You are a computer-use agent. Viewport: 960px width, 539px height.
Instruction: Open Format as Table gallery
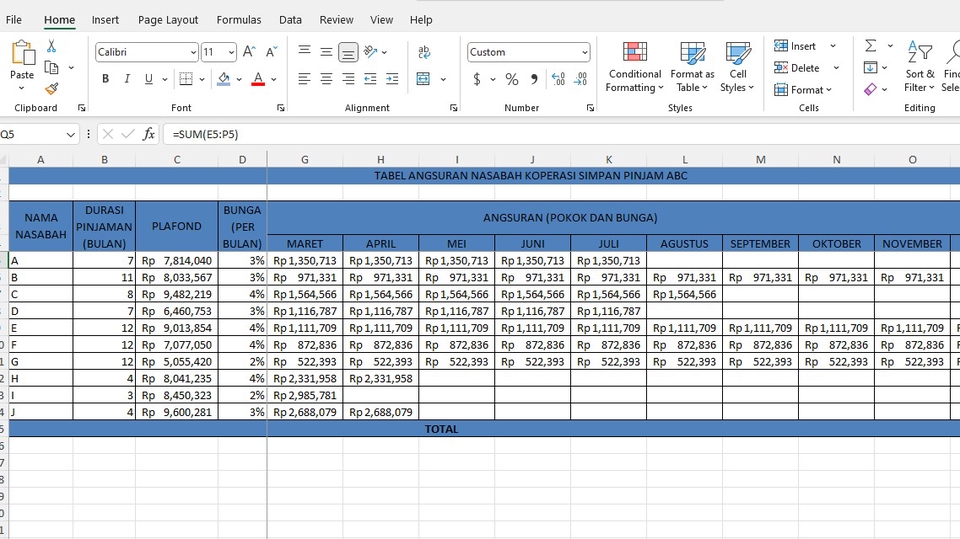(x=692, y=67)
